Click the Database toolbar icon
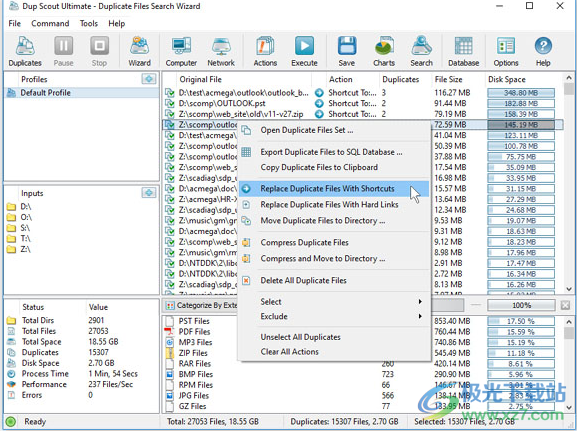The image size is (577, 431). (x=463, y=52)
